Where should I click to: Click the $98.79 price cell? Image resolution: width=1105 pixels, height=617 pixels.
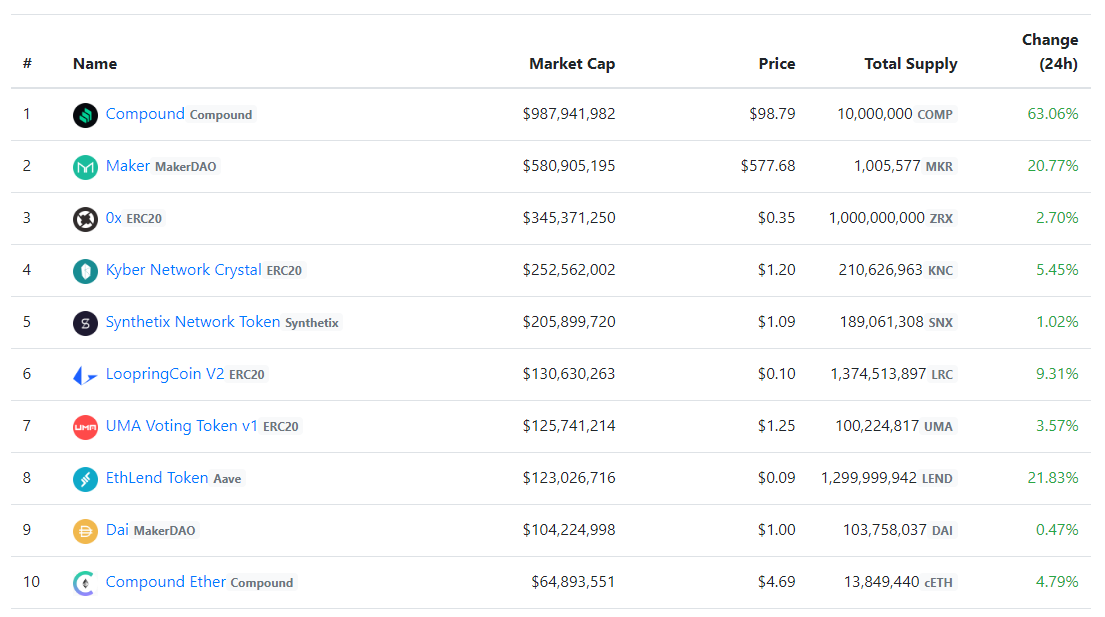click(x=772, y=113)
